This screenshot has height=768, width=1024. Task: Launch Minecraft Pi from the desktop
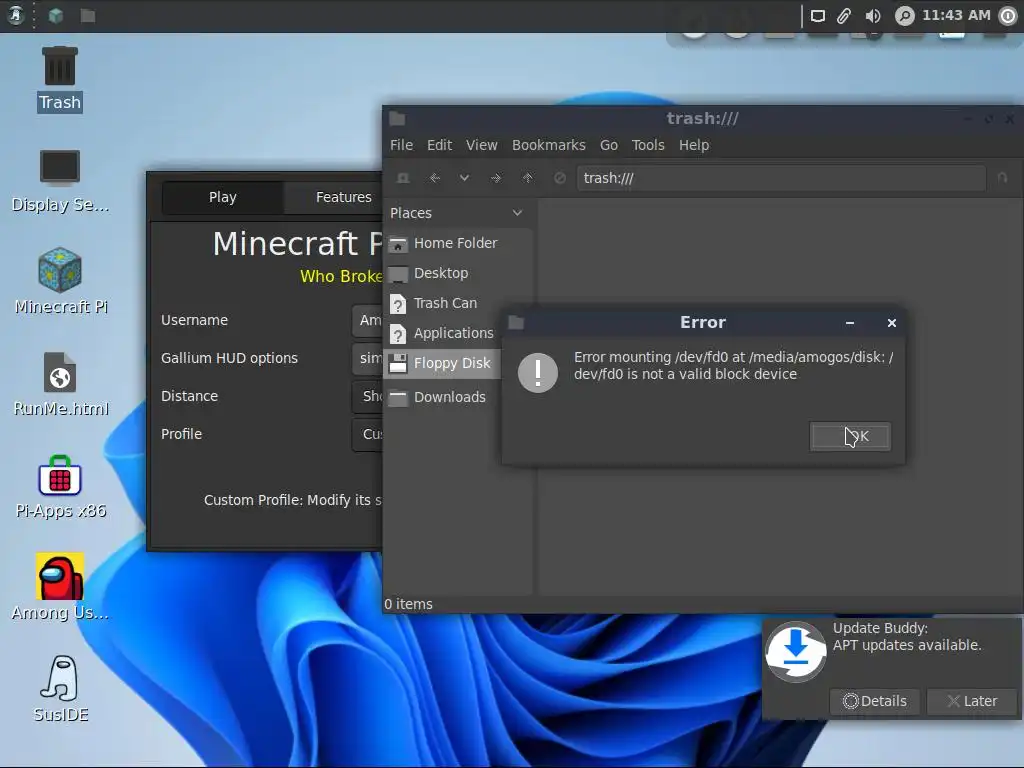click(60, 281)
